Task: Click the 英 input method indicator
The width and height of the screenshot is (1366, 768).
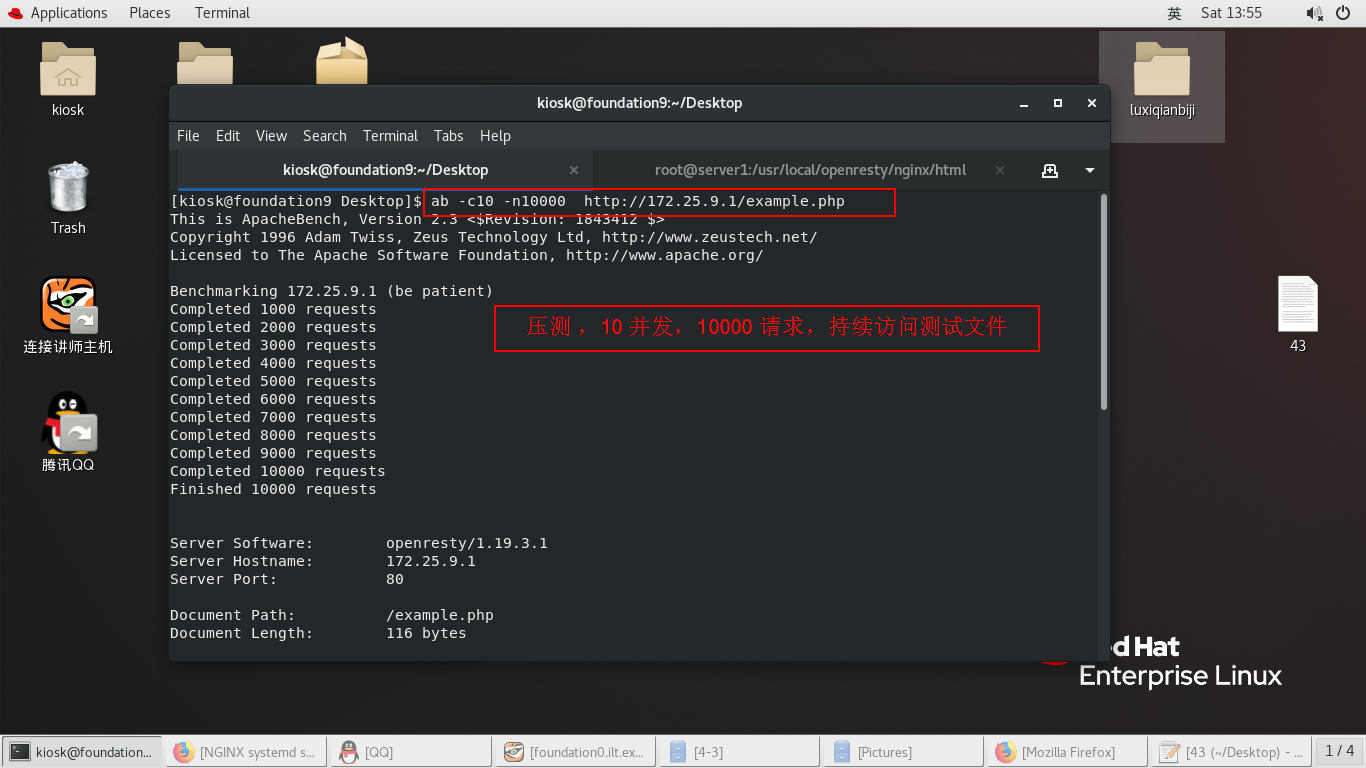Action: pos(1174,13)
